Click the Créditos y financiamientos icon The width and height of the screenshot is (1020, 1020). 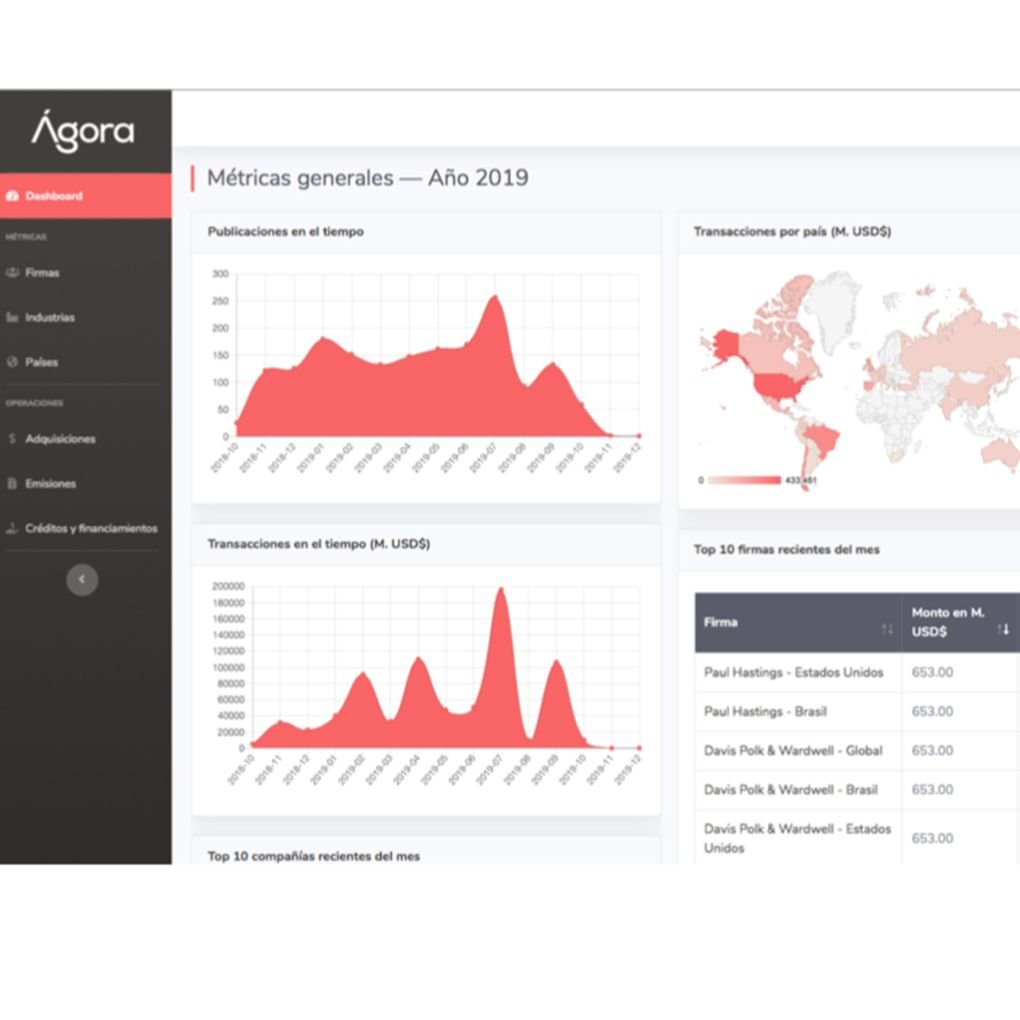12,528
